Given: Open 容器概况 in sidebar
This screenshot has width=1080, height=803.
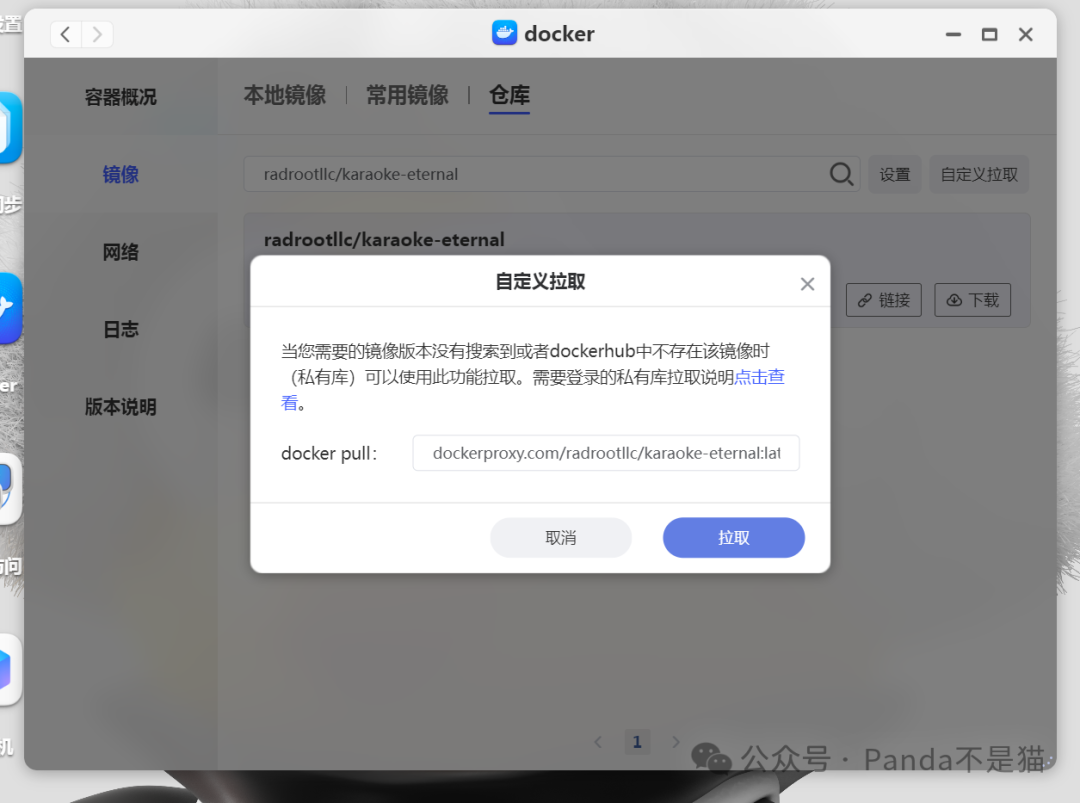Looking at the screenshot, I should point(121,97).
